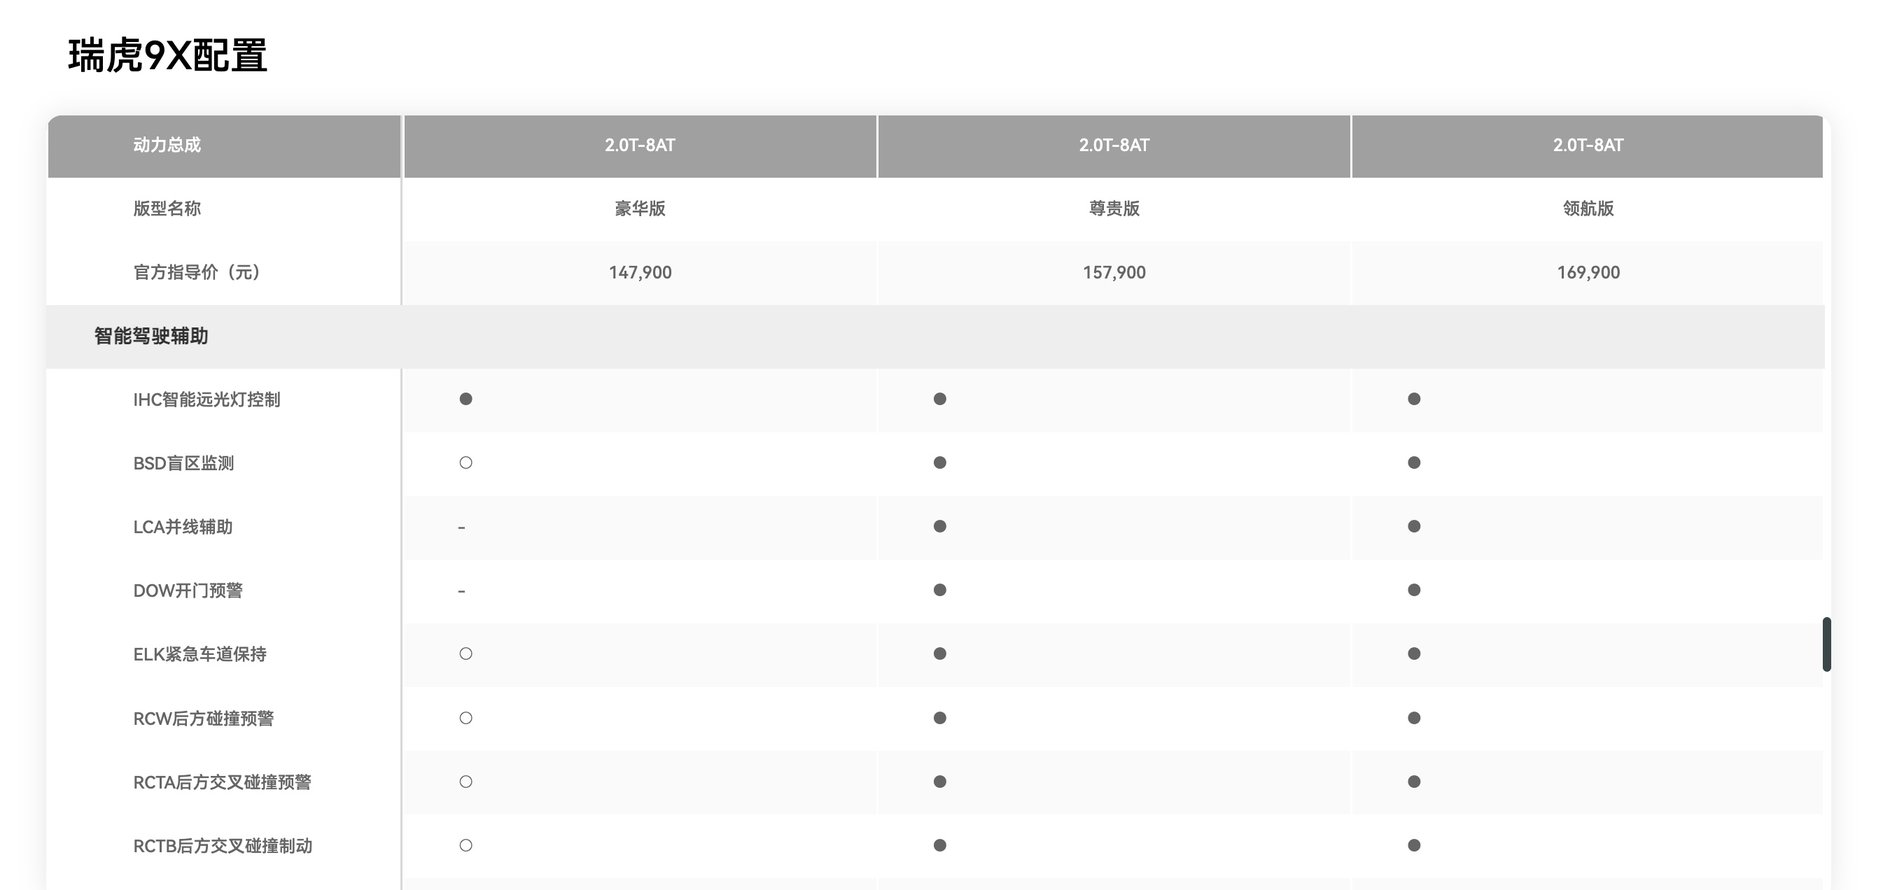Collapse the 智能驾驶辅助 section header

tap(151, 336)
